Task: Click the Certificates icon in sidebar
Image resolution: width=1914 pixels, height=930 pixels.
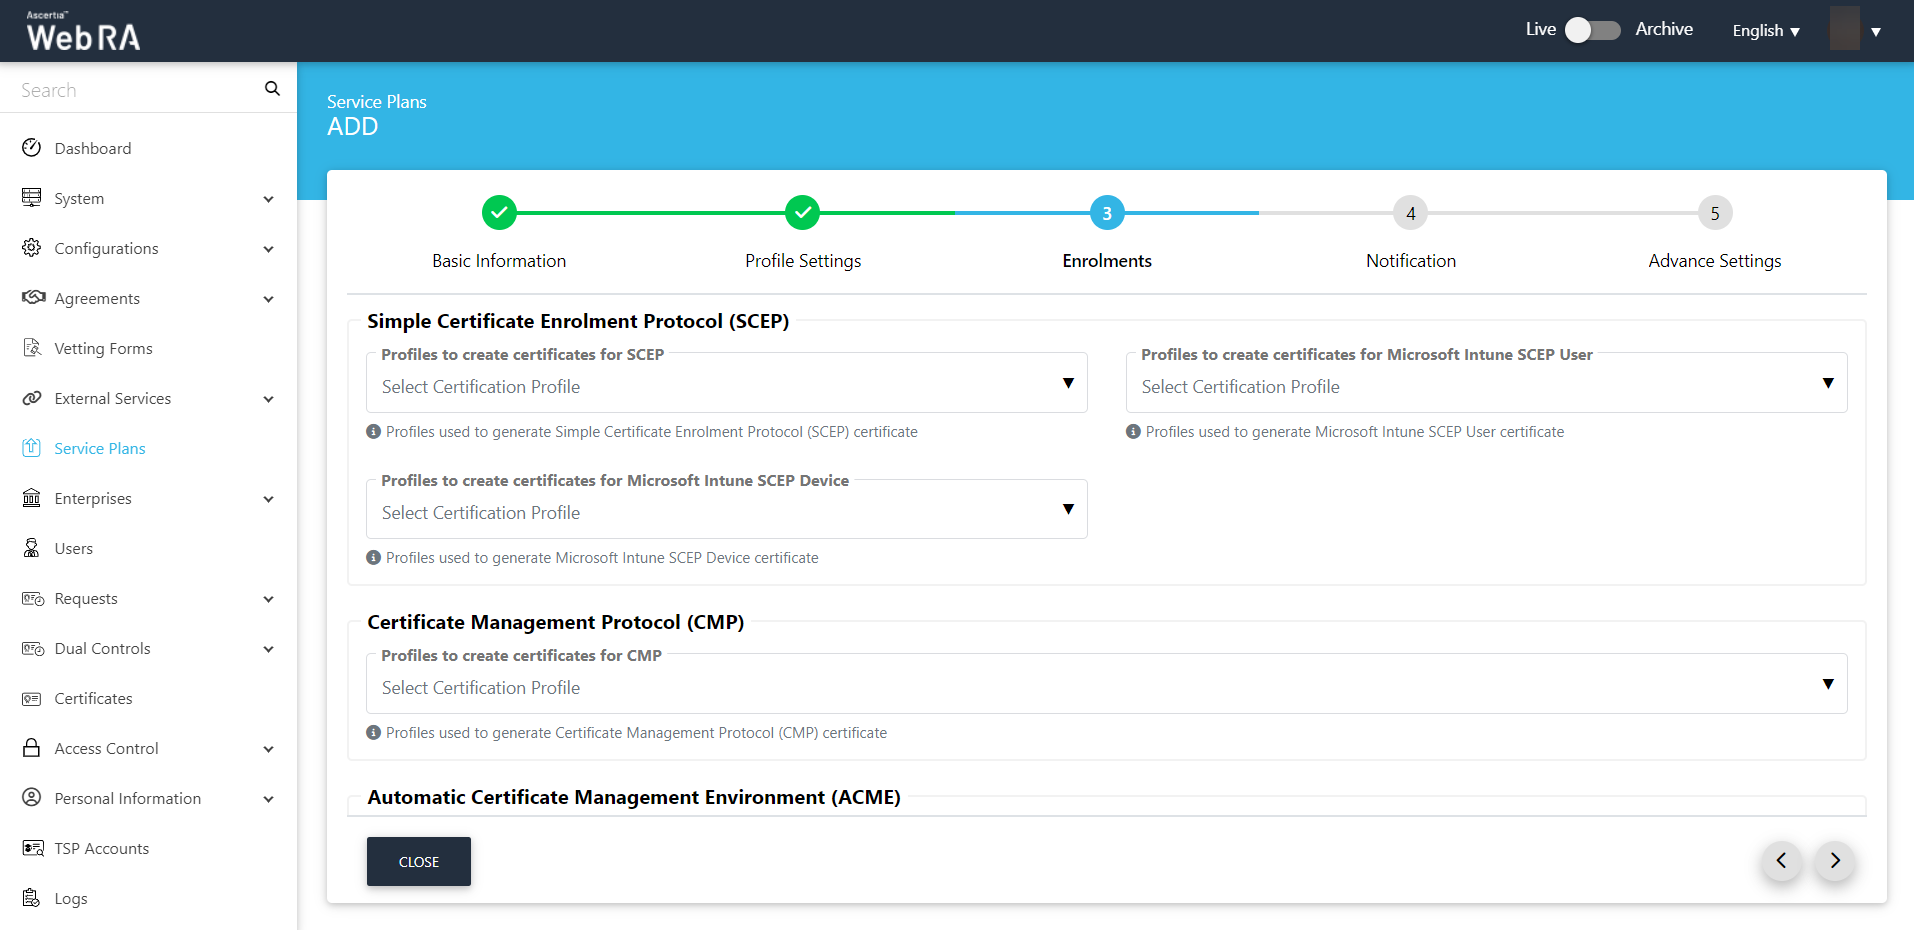Action: tap(32, 698)
